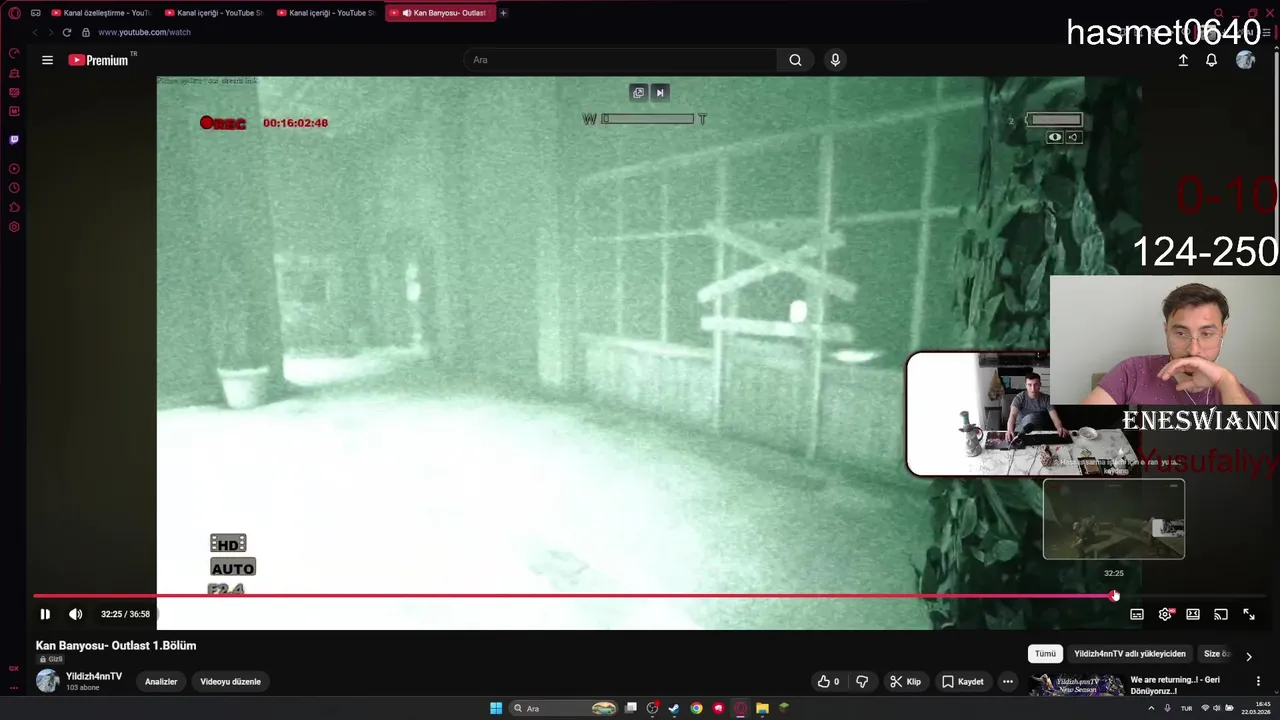This screenshot has width=1280, height=720.
Task: Save video with Kaydet button
Action: (x=962, y=682)
